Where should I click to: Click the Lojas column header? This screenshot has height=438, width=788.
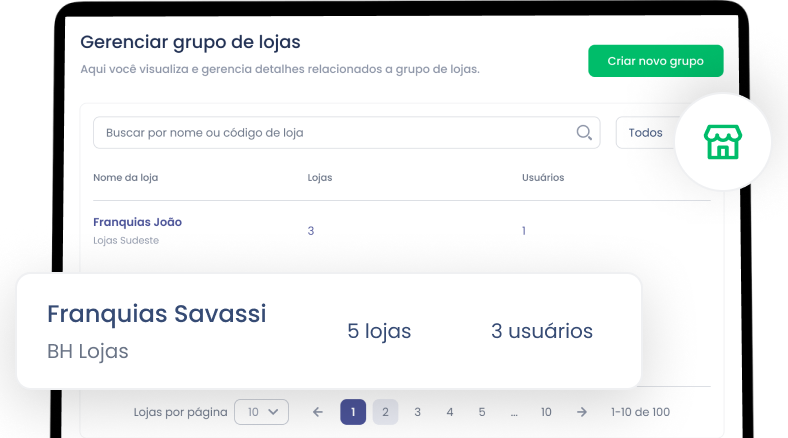tap(320, 178)
